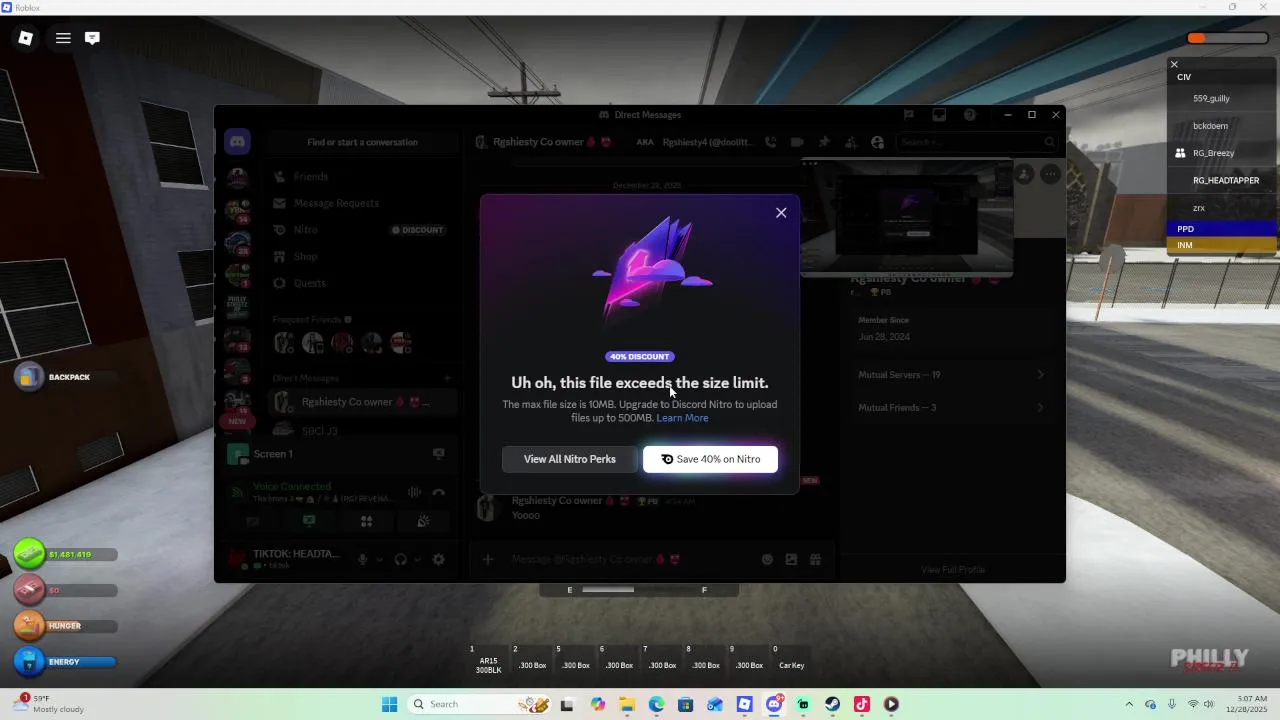Viewport: 1280px width, 720px height.
Task: Mute Discord microphone
Action: click(x=363, y=560)
